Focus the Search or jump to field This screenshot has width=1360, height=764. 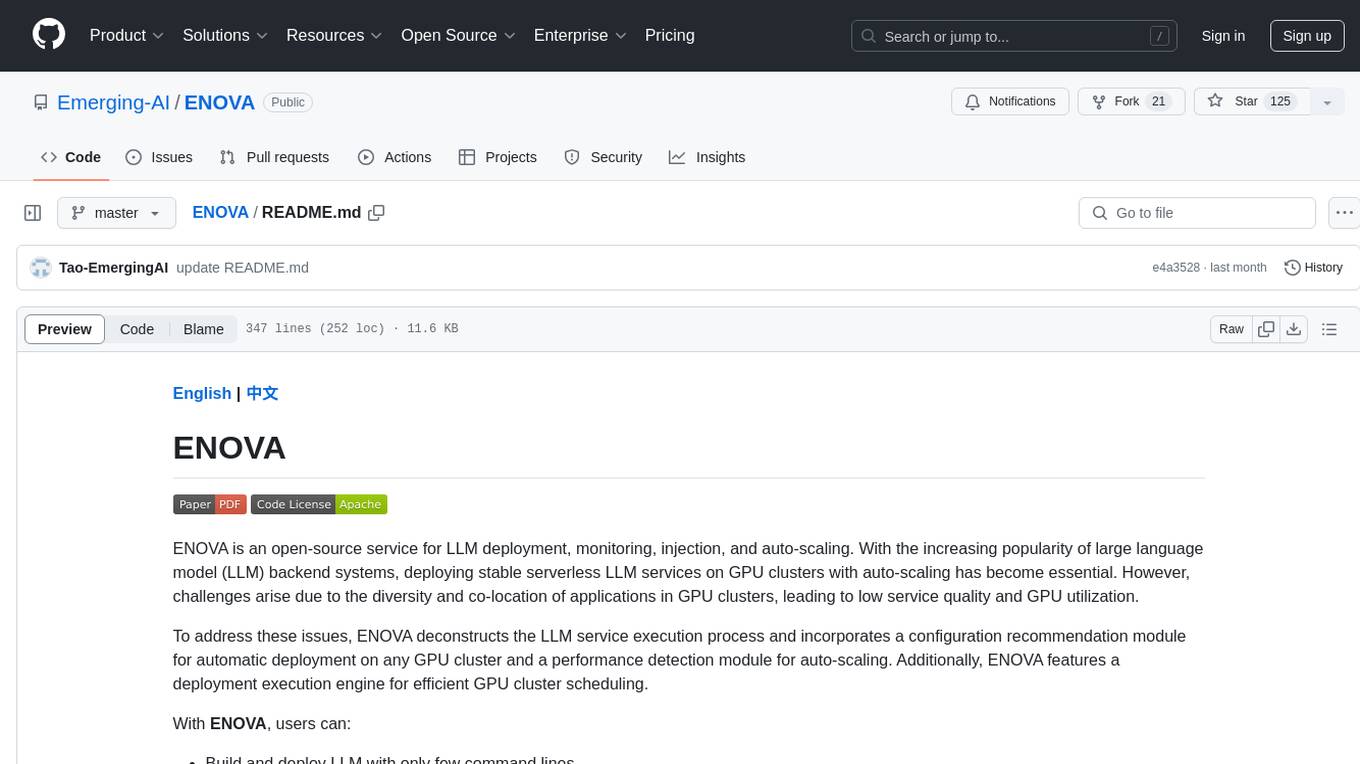pos(1015,36)
